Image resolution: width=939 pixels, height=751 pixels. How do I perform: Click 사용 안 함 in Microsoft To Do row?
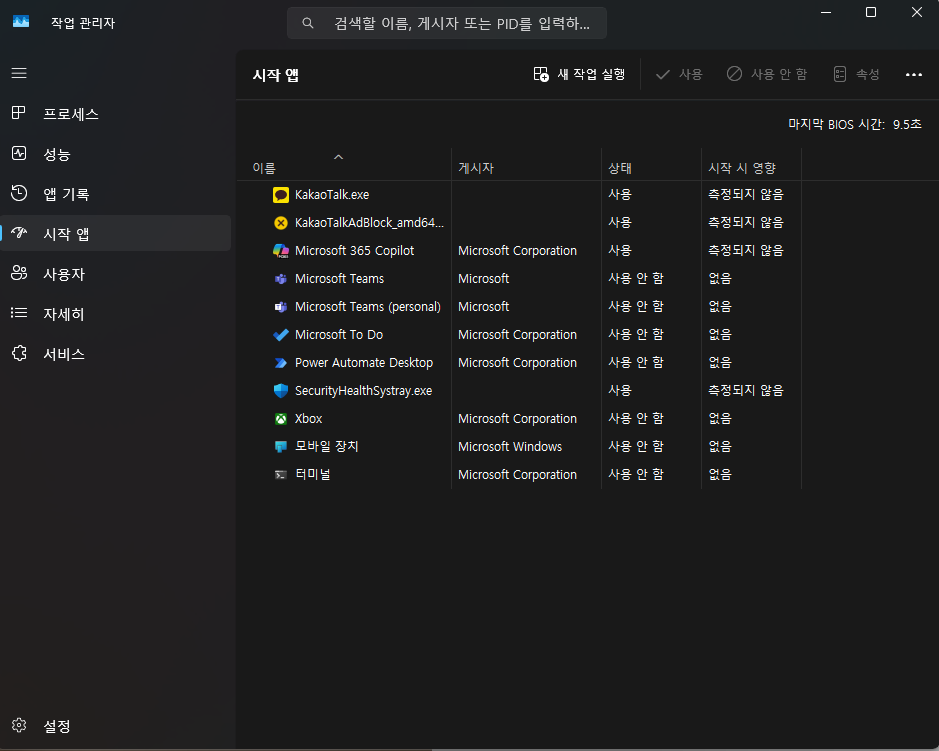tap(636, 335)
